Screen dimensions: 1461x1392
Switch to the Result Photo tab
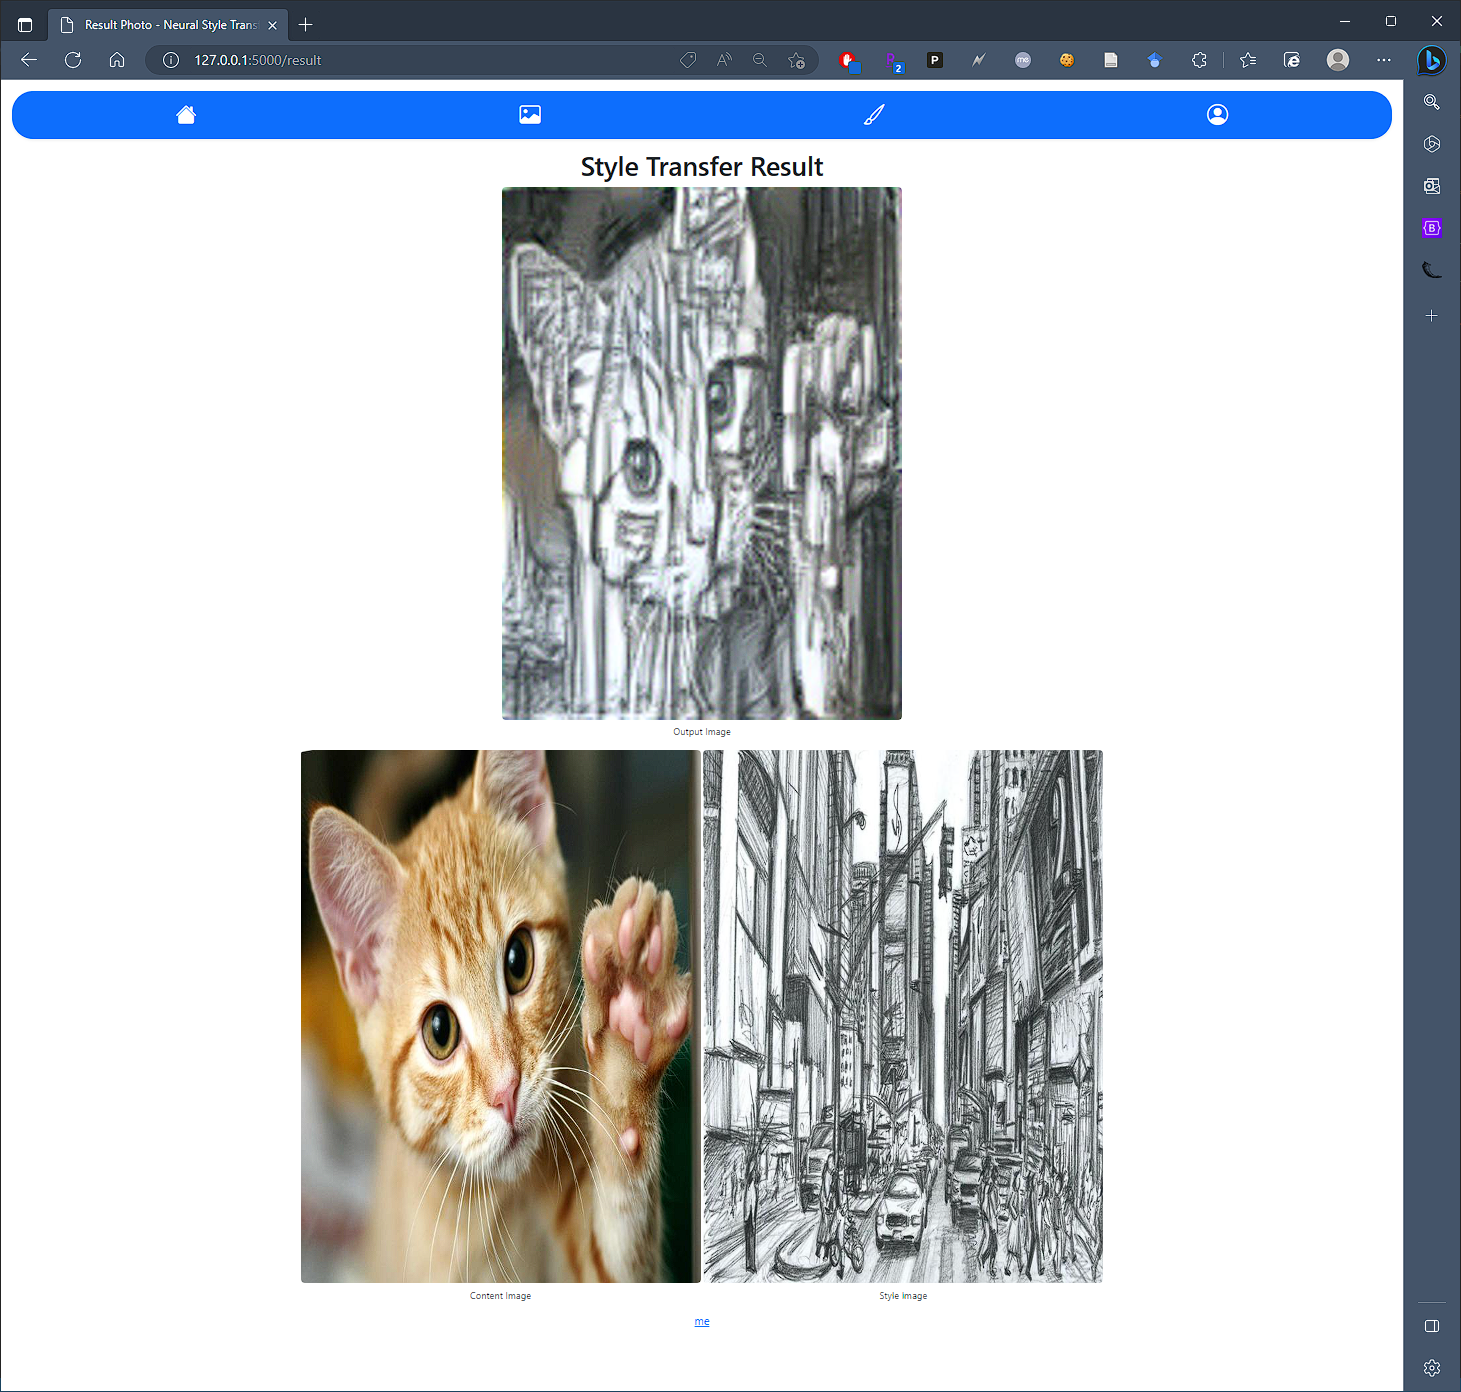click(x=165, y=24)
